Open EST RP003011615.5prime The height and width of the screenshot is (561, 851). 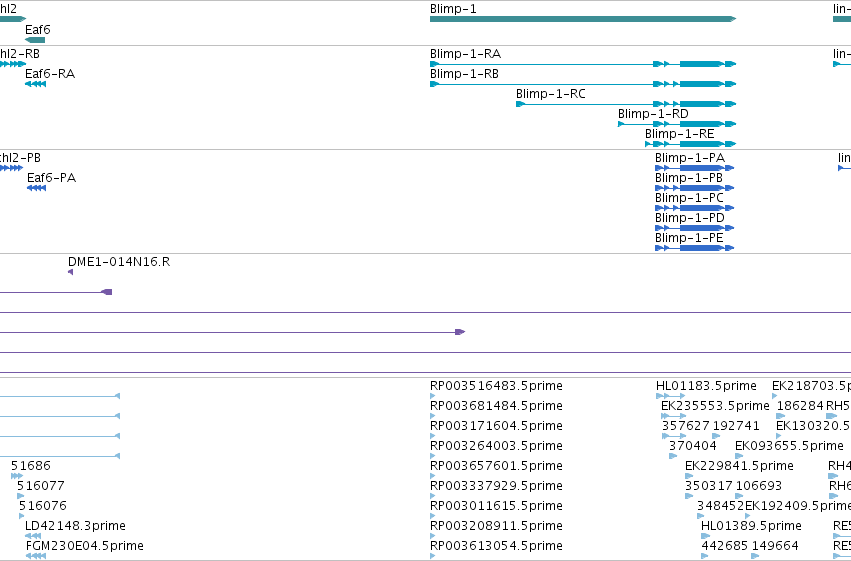496,506
